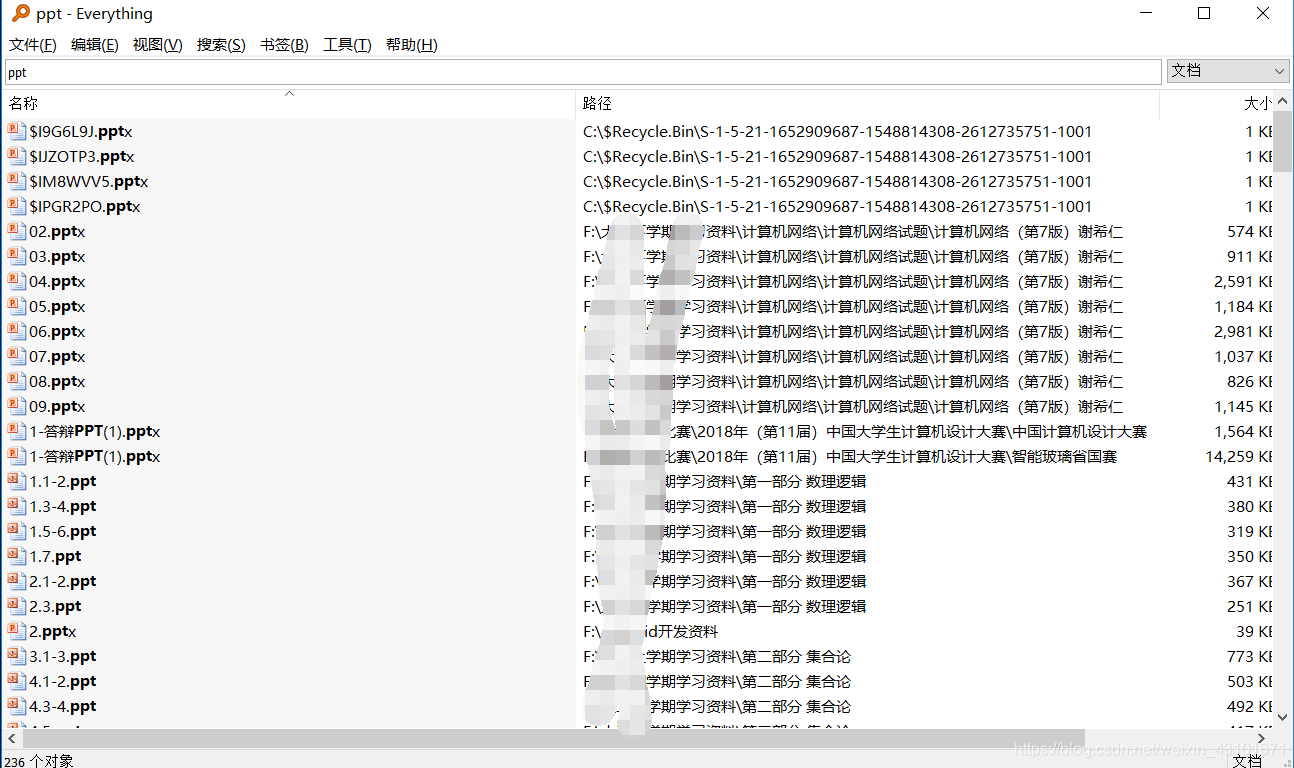
Task: Maximize the Everything window
Action: coord(1204,13)
